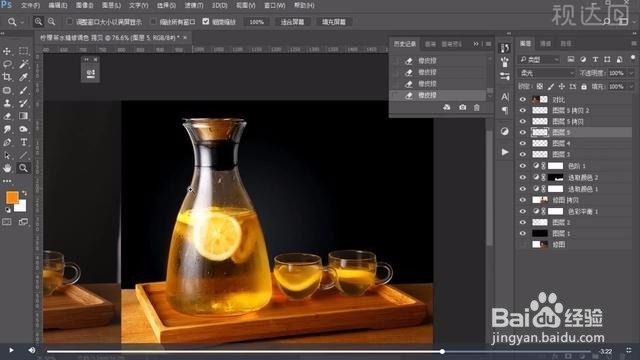Image resolution: width=640 pixels, height=360 pixels.
Task: Open the 滤镜(T) menu
Action: pyautogui.click(x=194, y=6)
